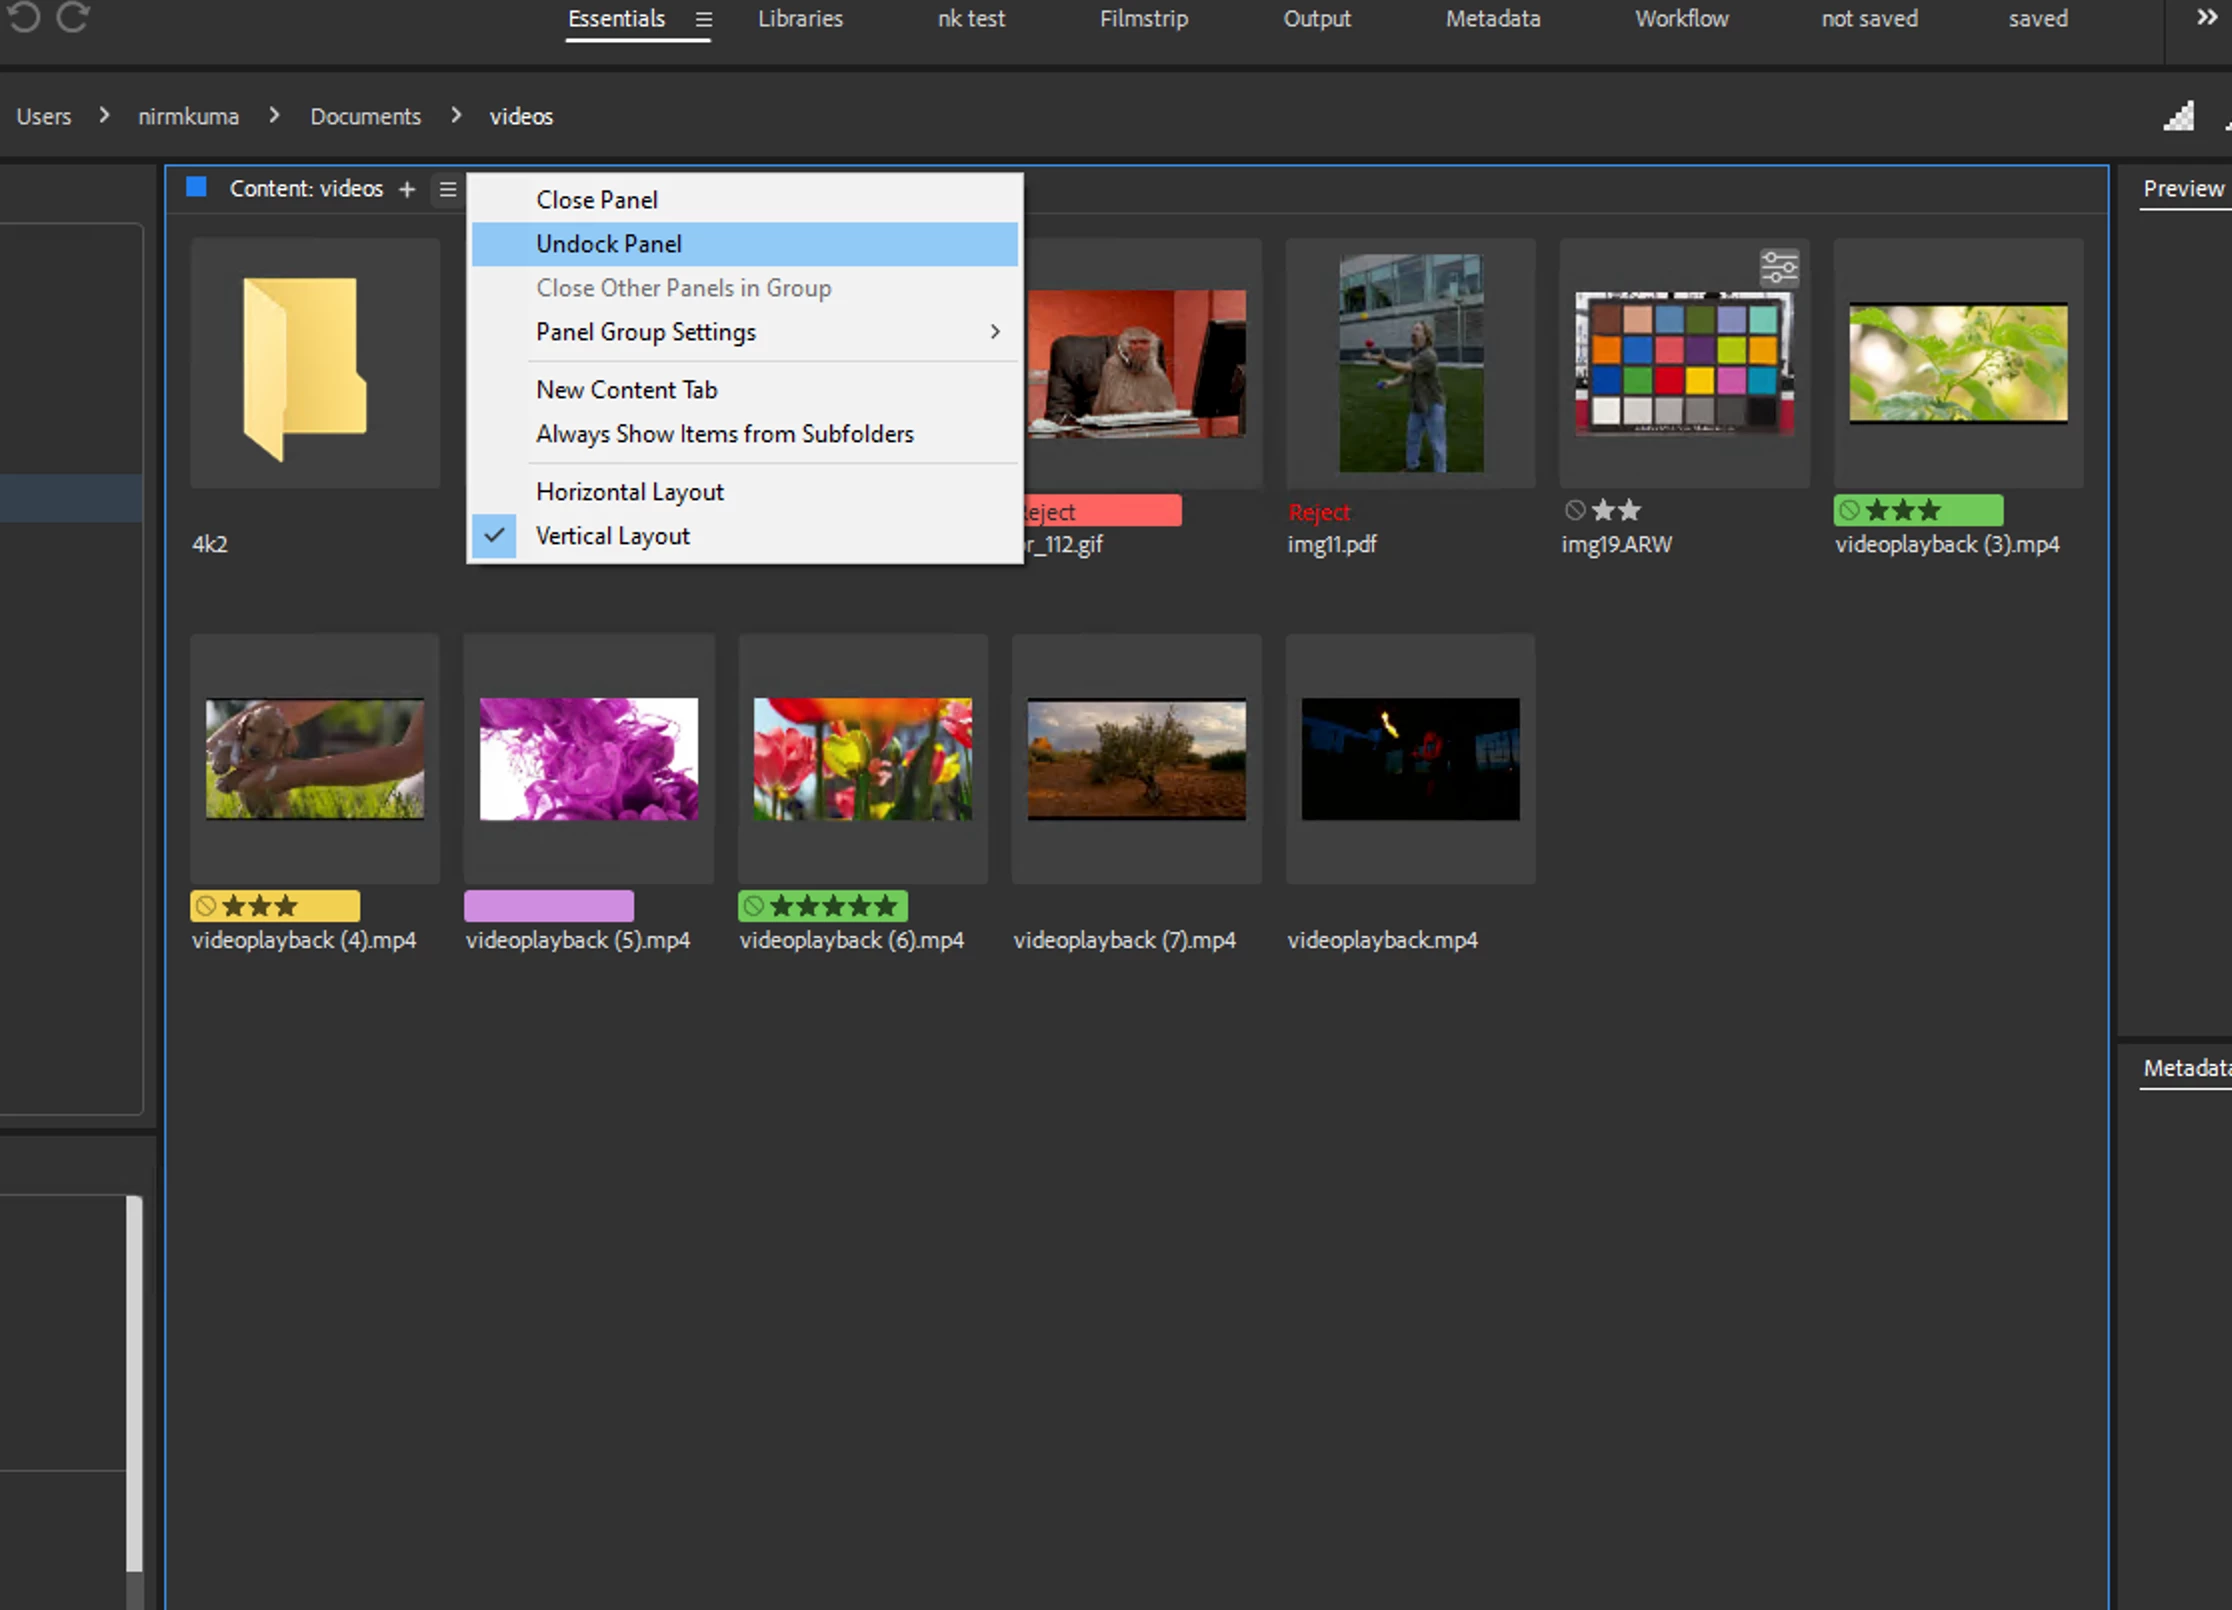Enable Always Show Items from Subfolders
Viewport: 2232px width, 1610px height.
pyautogui.click(x=724, y=434)
